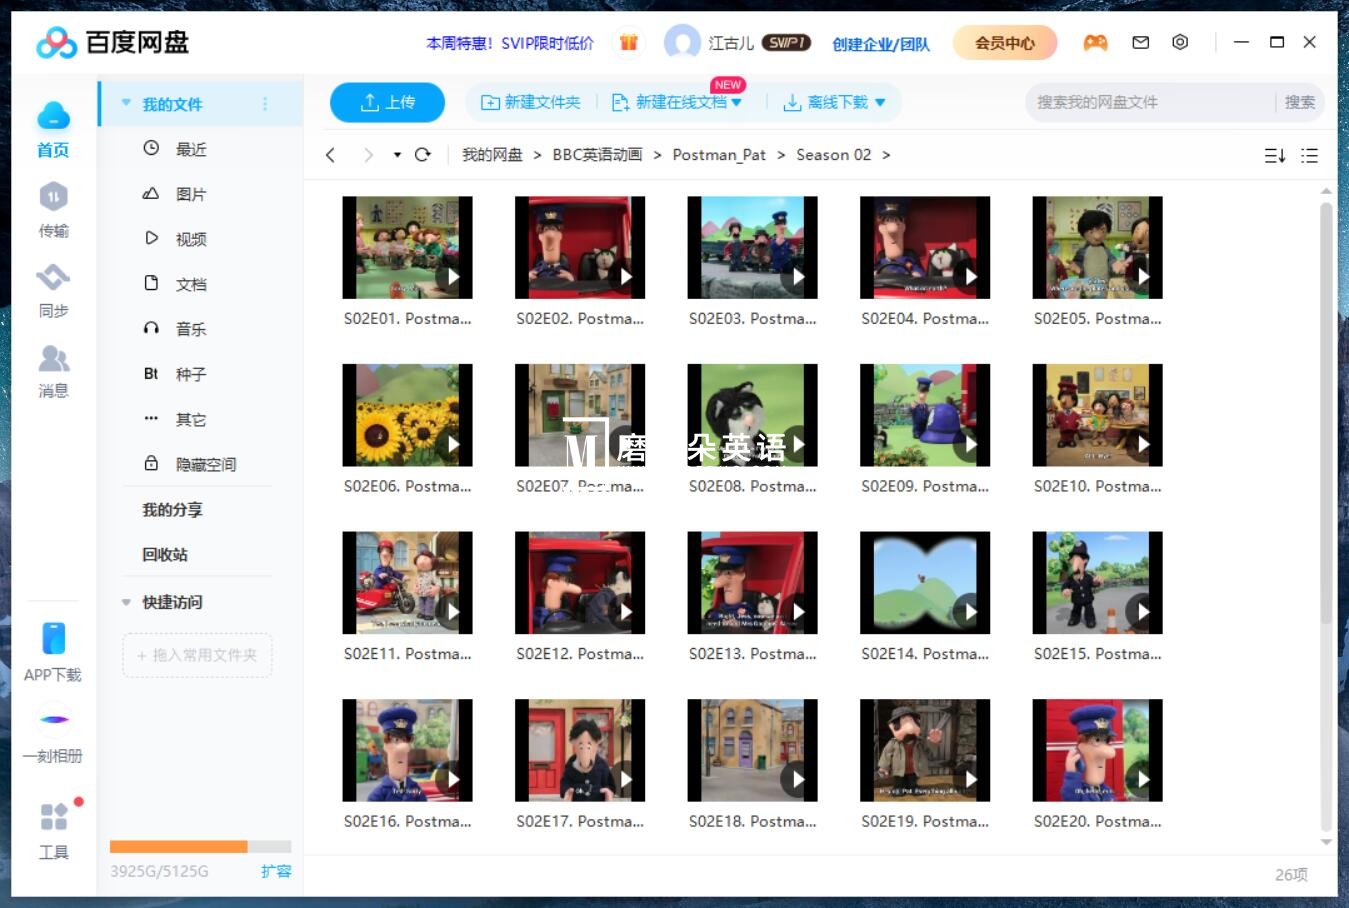The width and height of the screenshot is (1349, 908).
Task: Switch to list view layout
Action: point(1310,155)
